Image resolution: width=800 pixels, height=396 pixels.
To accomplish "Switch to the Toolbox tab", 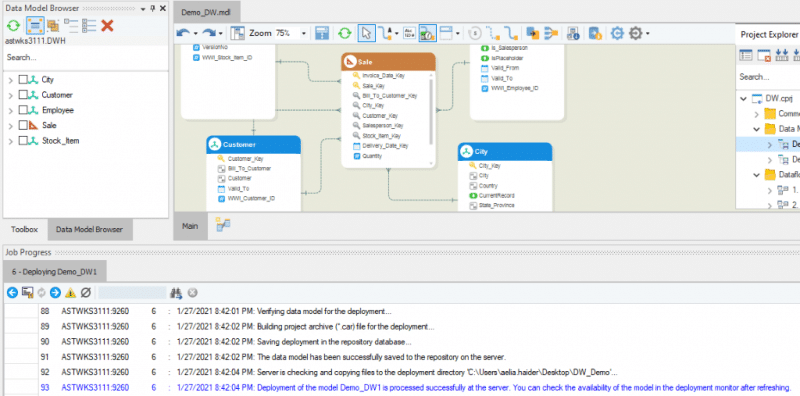I will pos(25,230).
